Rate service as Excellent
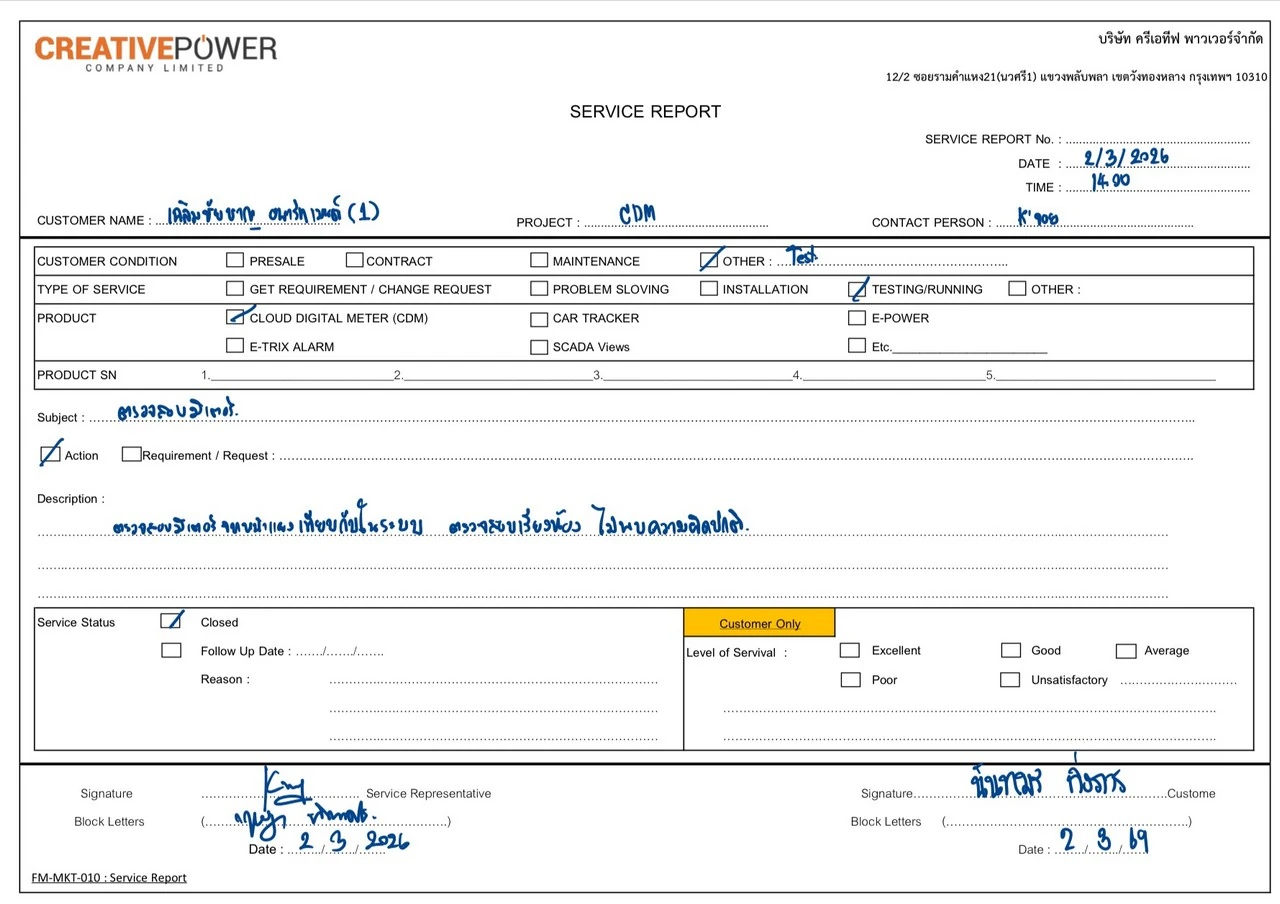The height and width of the screenshot is (904, 1280). tap(850, 650)
